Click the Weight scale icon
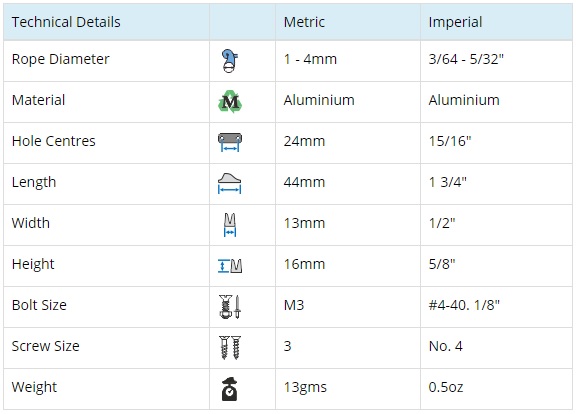Viewport: 576px width, 414px height. click(230, 388)
